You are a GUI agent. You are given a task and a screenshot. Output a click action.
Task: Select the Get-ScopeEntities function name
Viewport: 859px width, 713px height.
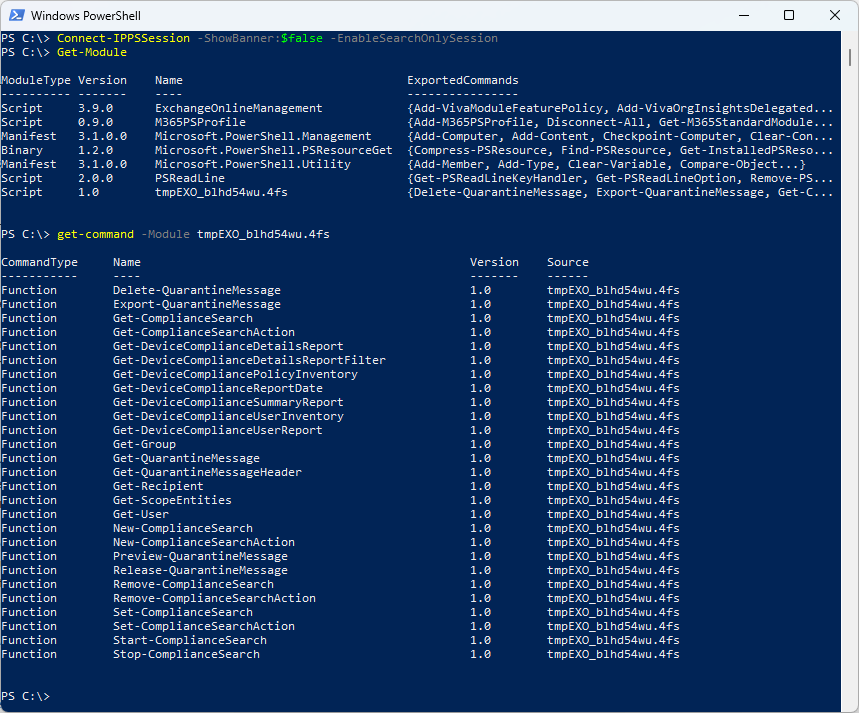click(173, 500)
